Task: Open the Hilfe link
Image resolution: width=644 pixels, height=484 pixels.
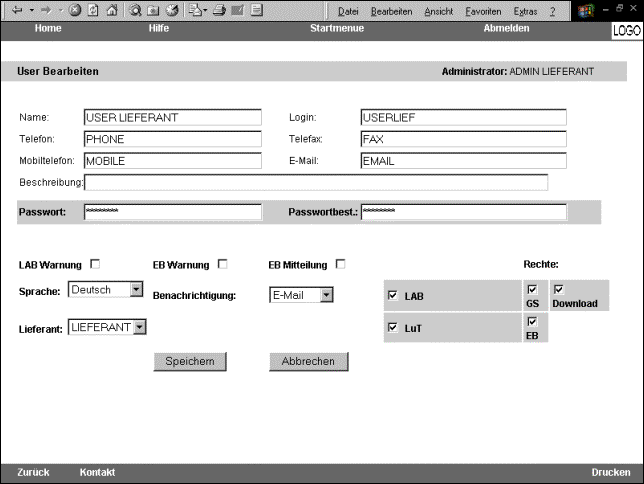Action: 159,28
